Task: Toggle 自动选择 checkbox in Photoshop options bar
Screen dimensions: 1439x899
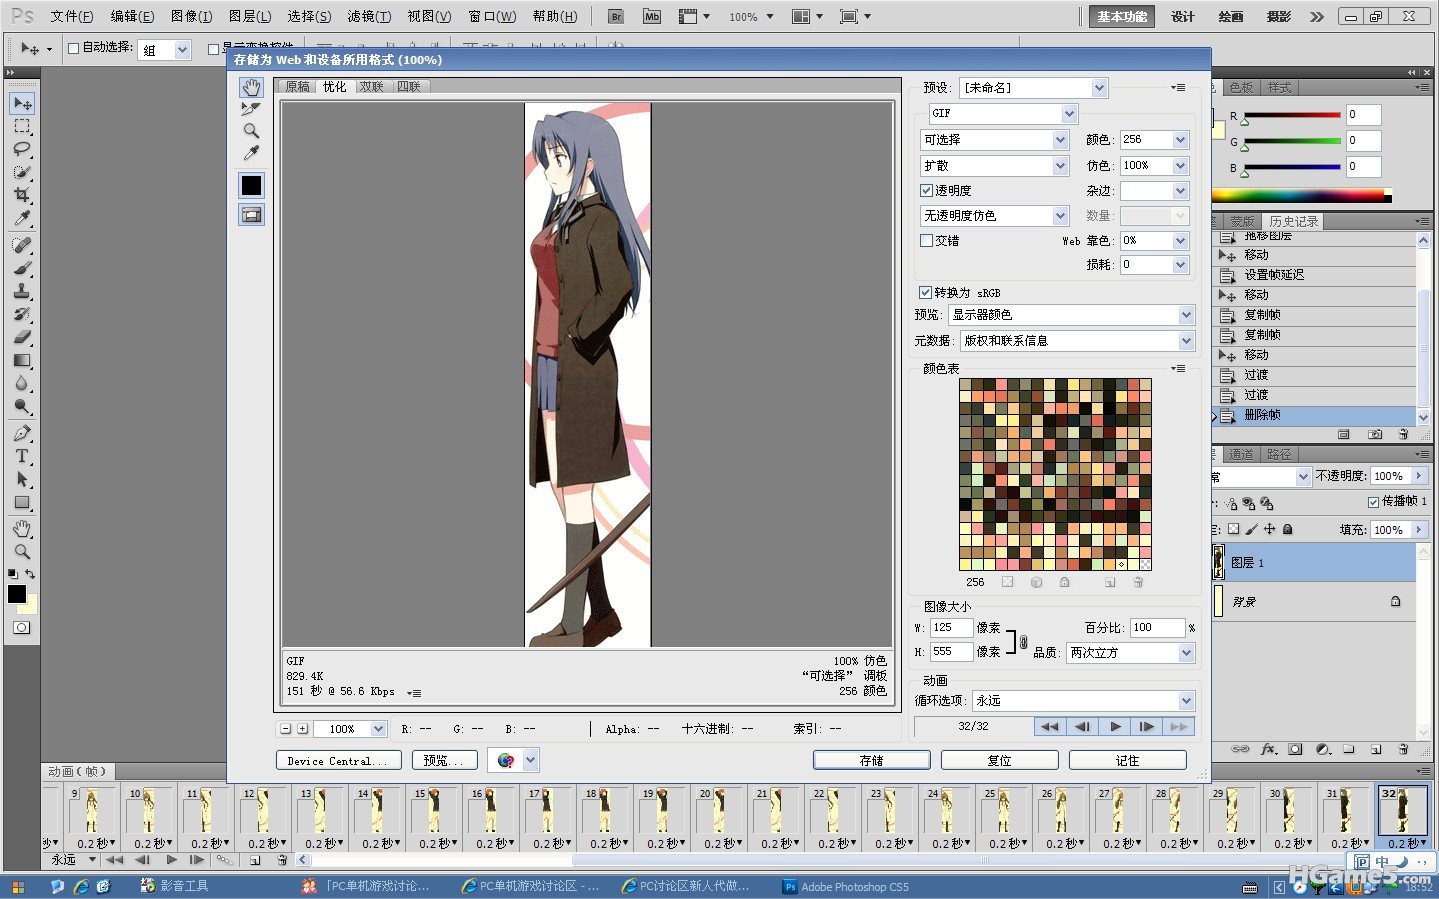Action: 73,48
